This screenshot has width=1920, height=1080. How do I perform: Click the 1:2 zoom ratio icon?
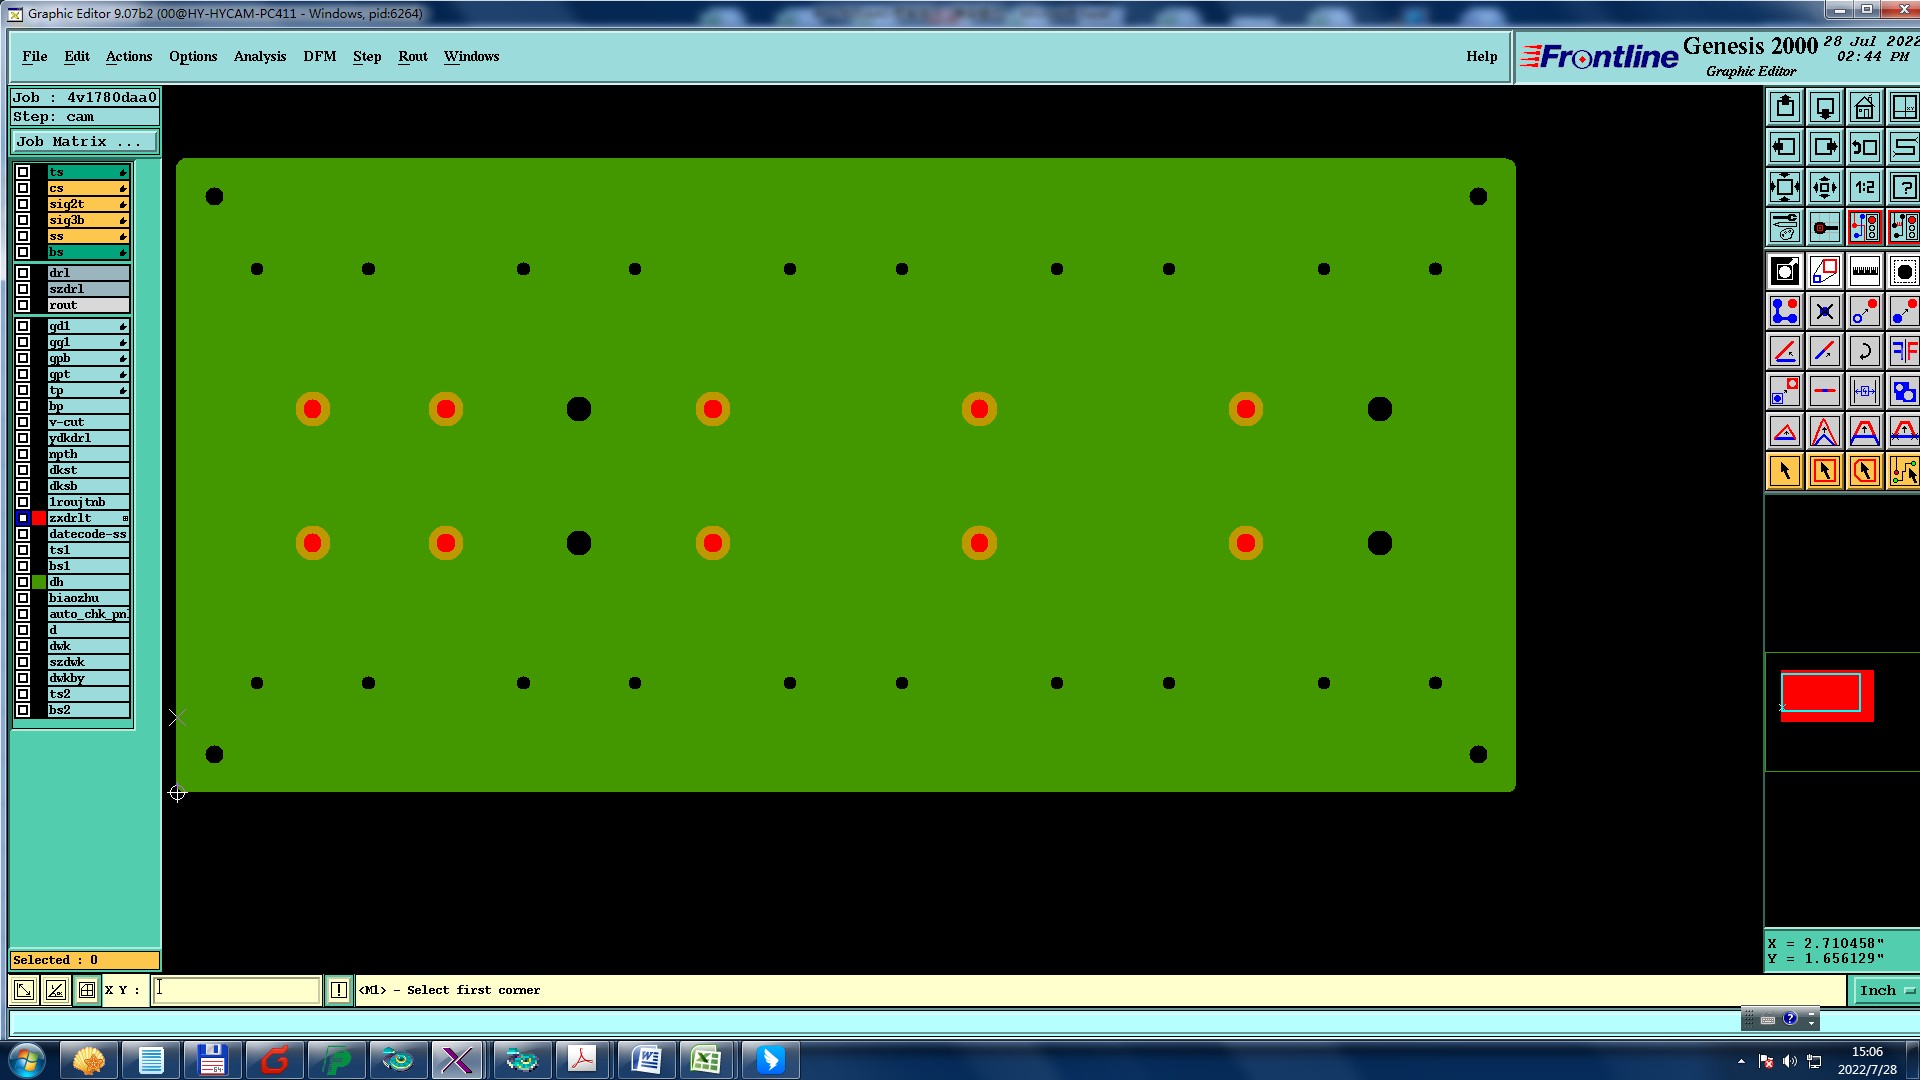point(1864,187)
